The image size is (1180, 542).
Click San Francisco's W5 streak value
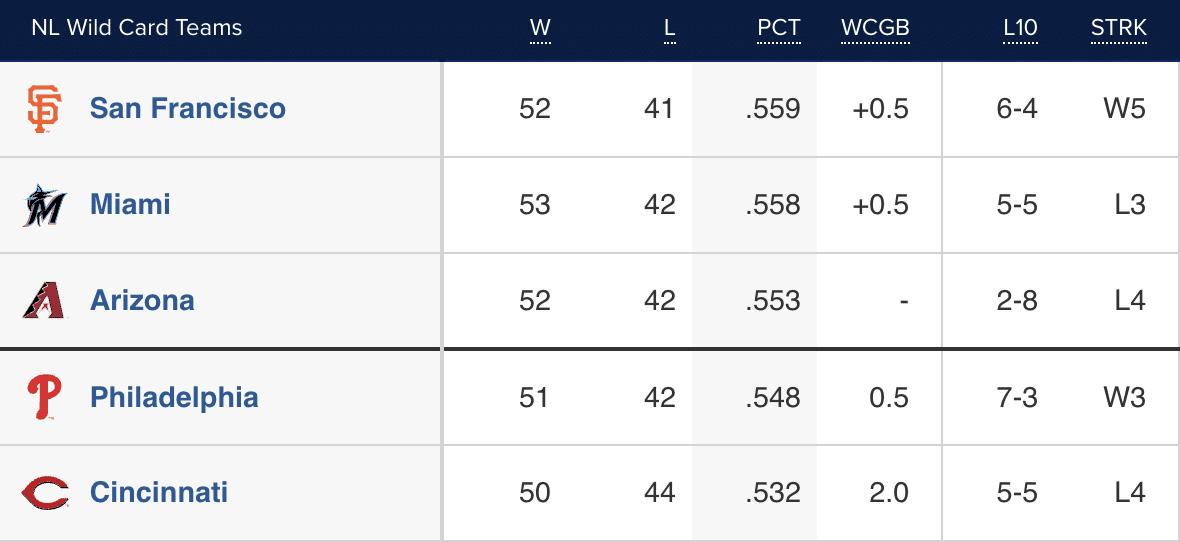1124,108
